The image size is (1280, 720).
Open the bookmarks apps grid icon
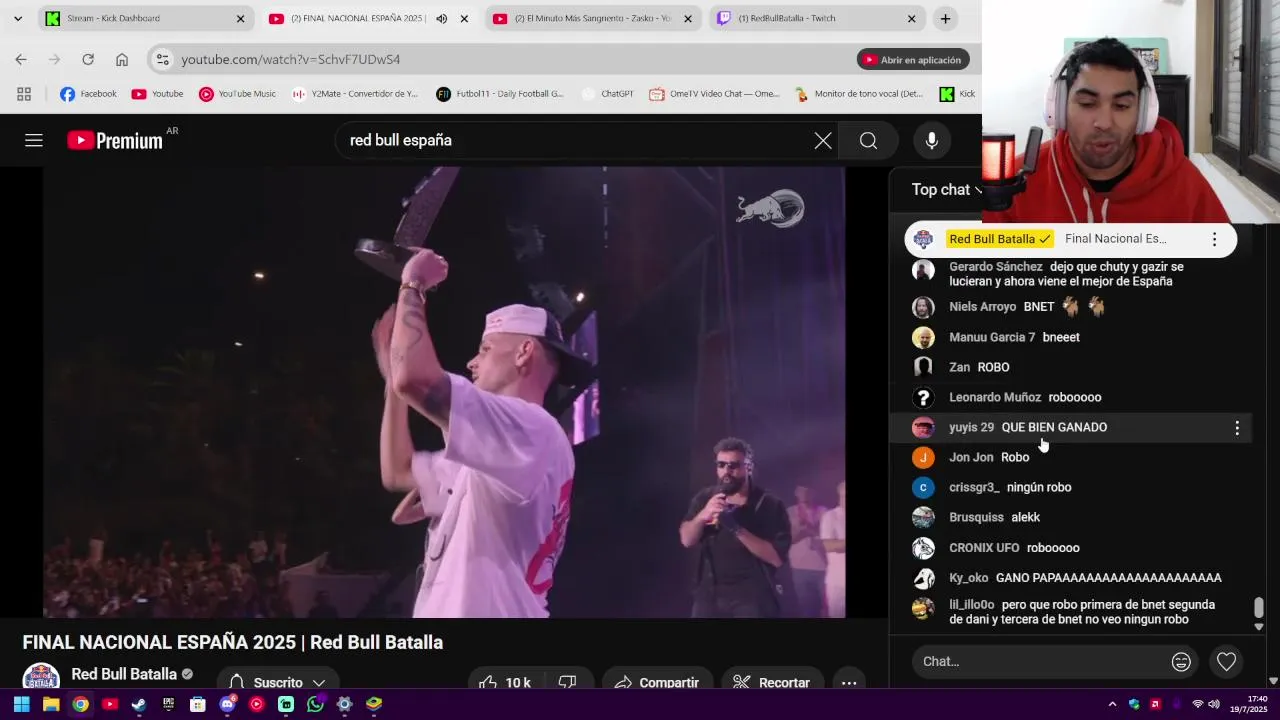tap(24, 94)
